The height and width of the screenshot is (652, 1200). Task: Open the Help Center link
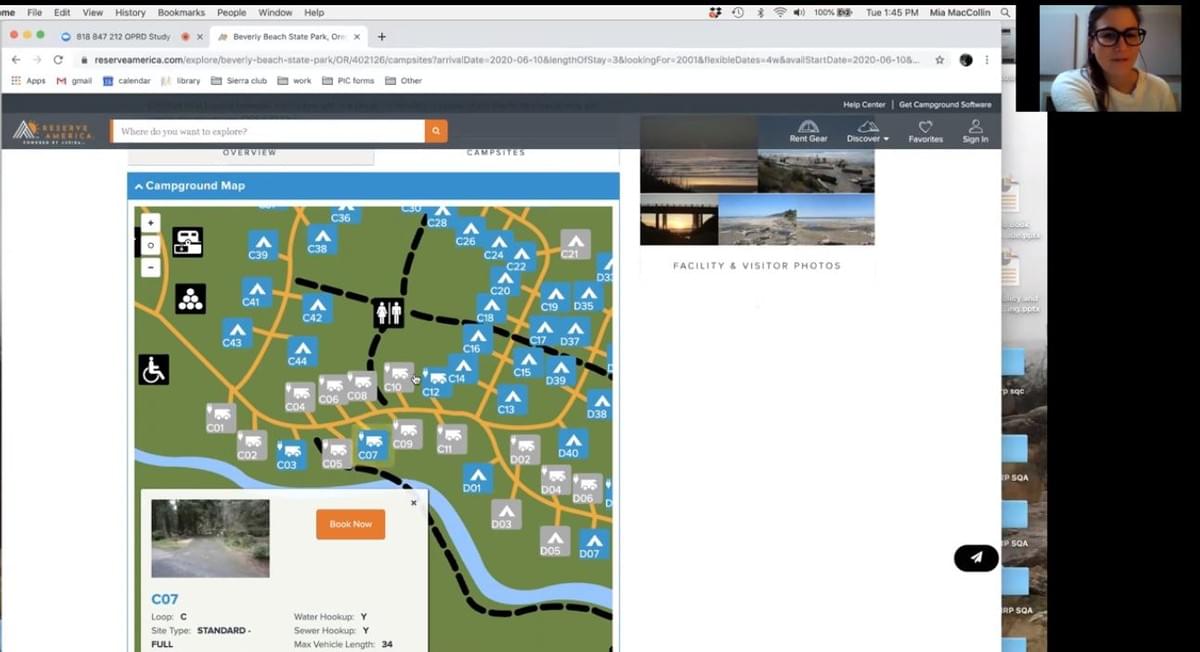coord(865,103)
